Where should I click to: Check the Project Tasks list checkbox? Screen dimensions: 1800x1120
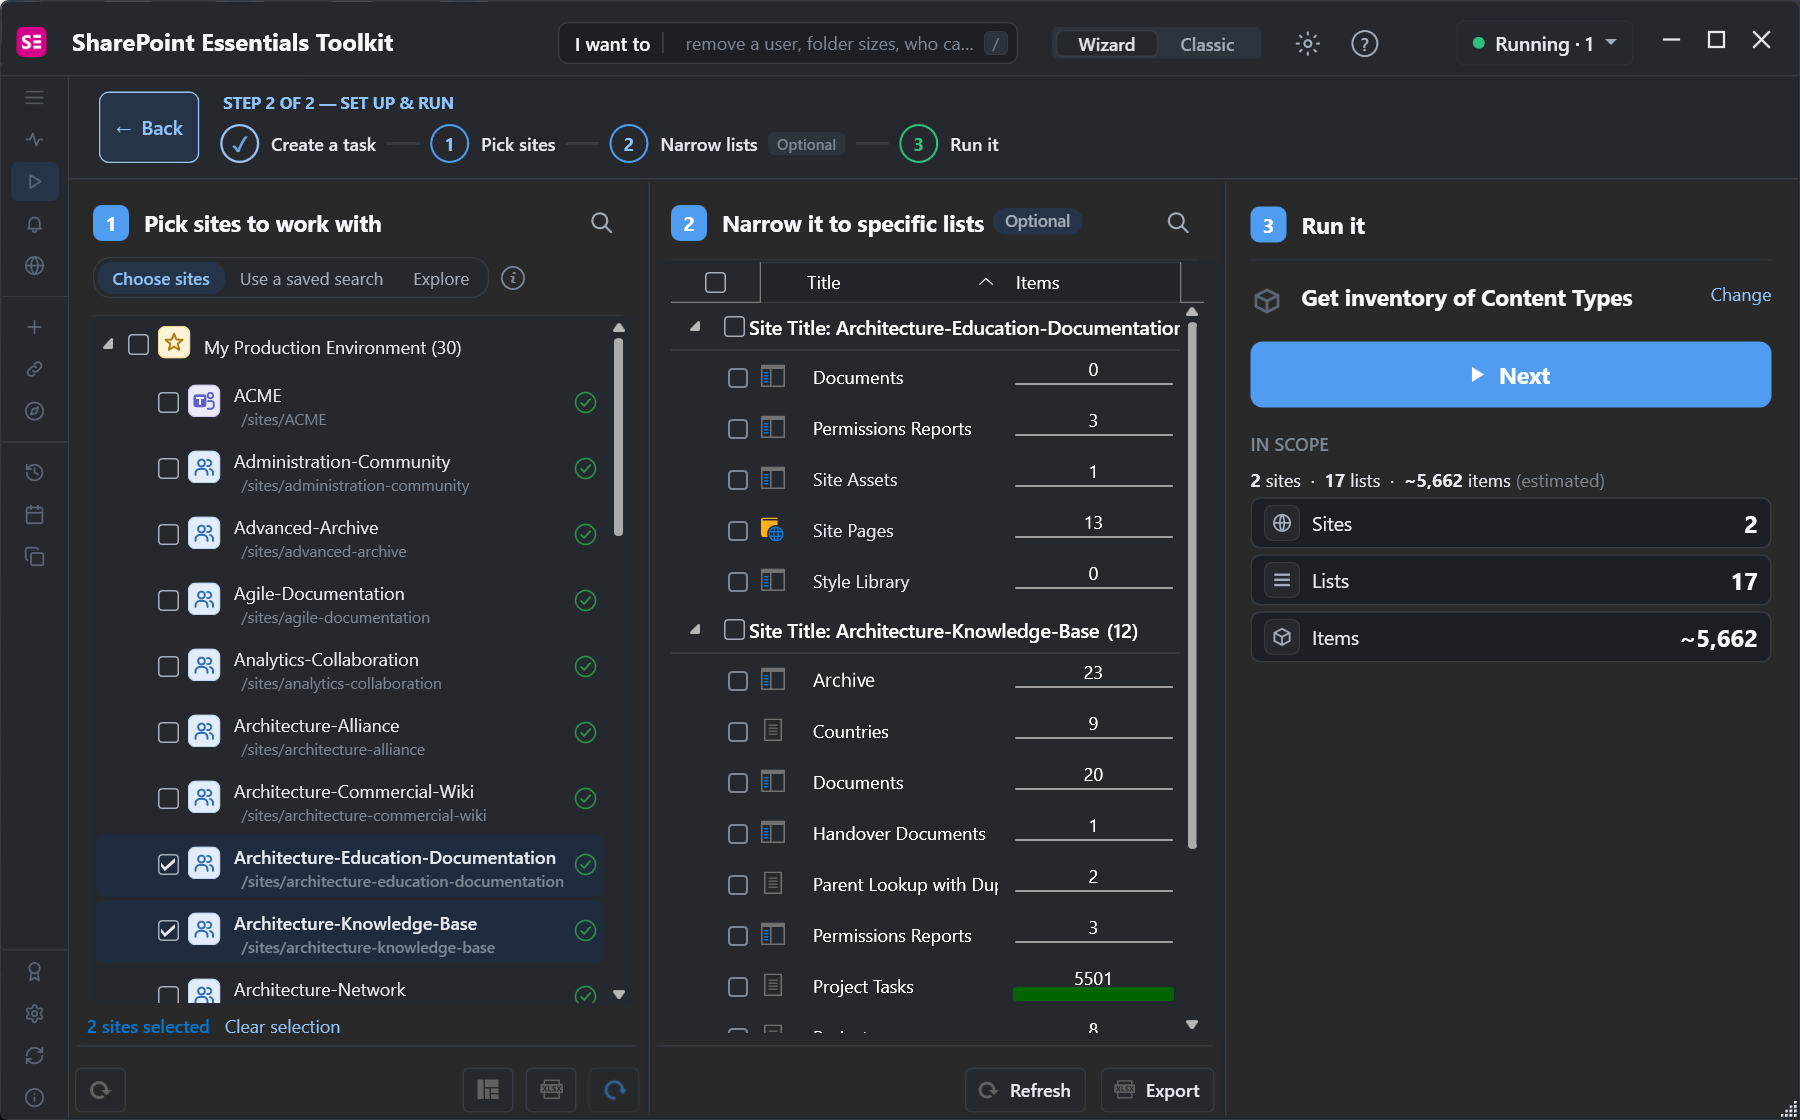[738, 987]
